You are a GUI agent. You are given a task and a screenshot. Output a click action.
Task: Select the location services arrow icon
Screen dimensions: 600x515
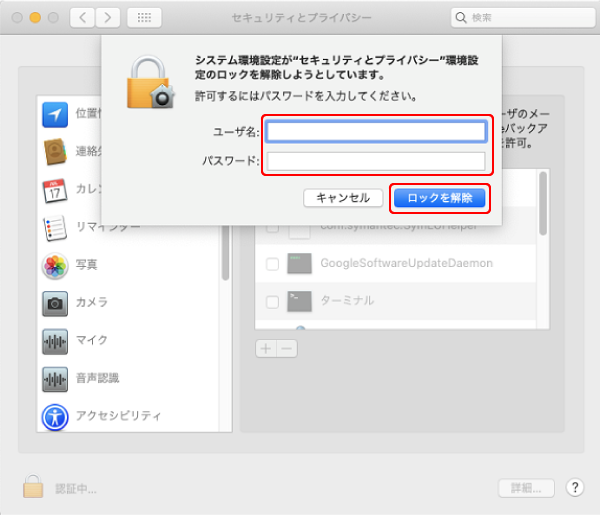click(55, 114)
